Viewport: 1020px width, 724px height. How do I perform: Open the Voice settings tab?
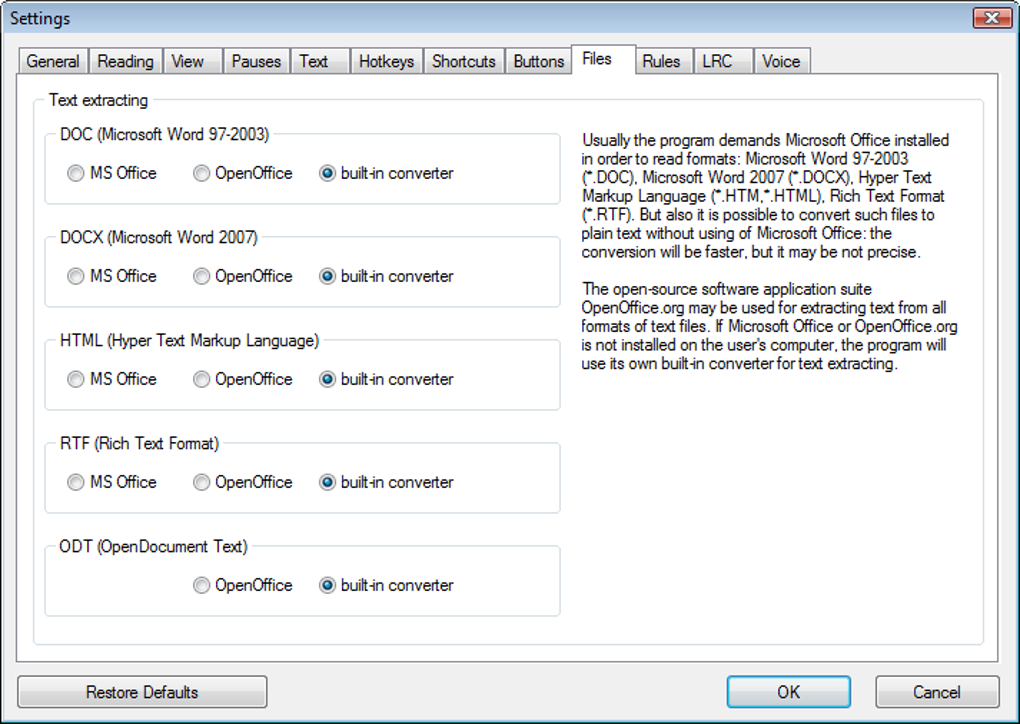tap(781, 61)
